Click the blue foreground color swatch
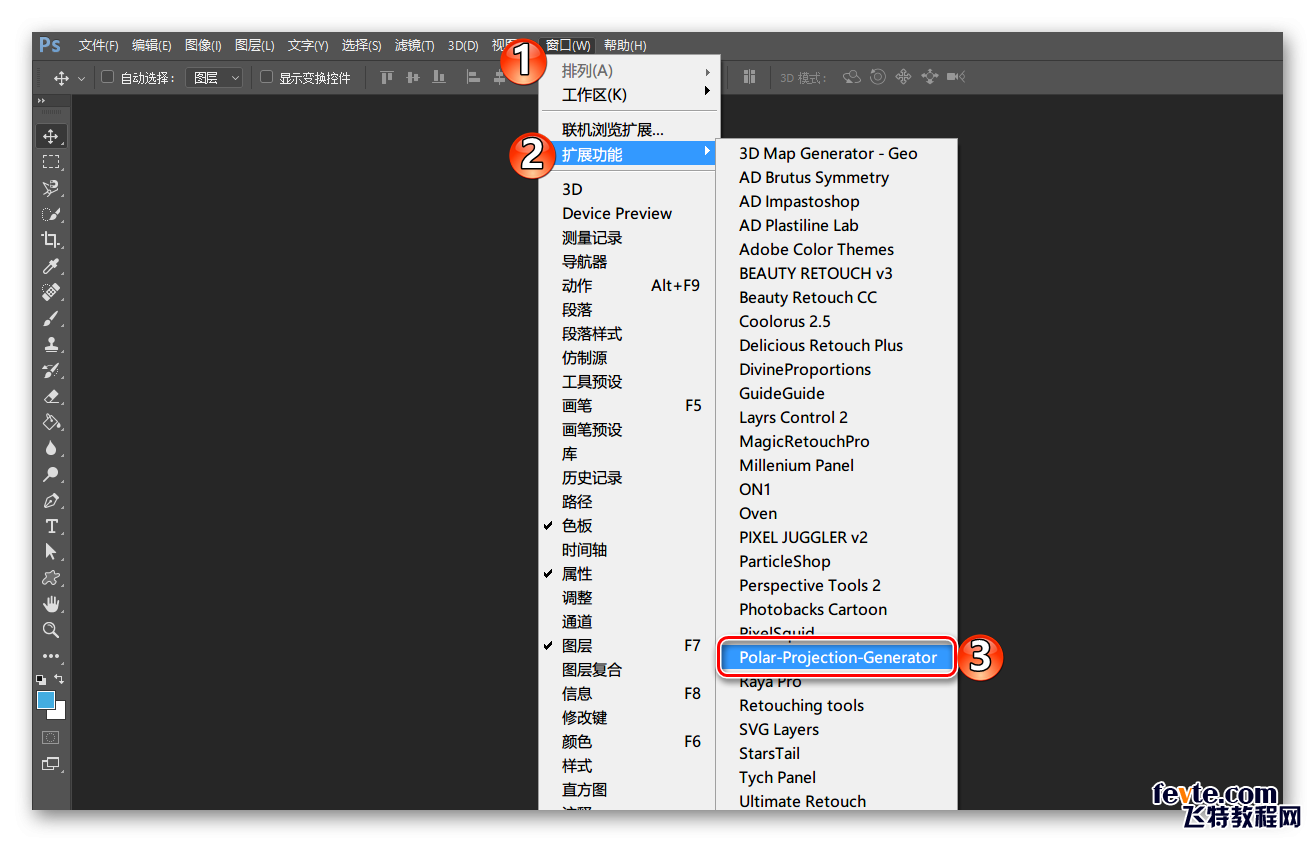Image resolution: width=1315 pixels, height=842 pixels. [46, 700]
